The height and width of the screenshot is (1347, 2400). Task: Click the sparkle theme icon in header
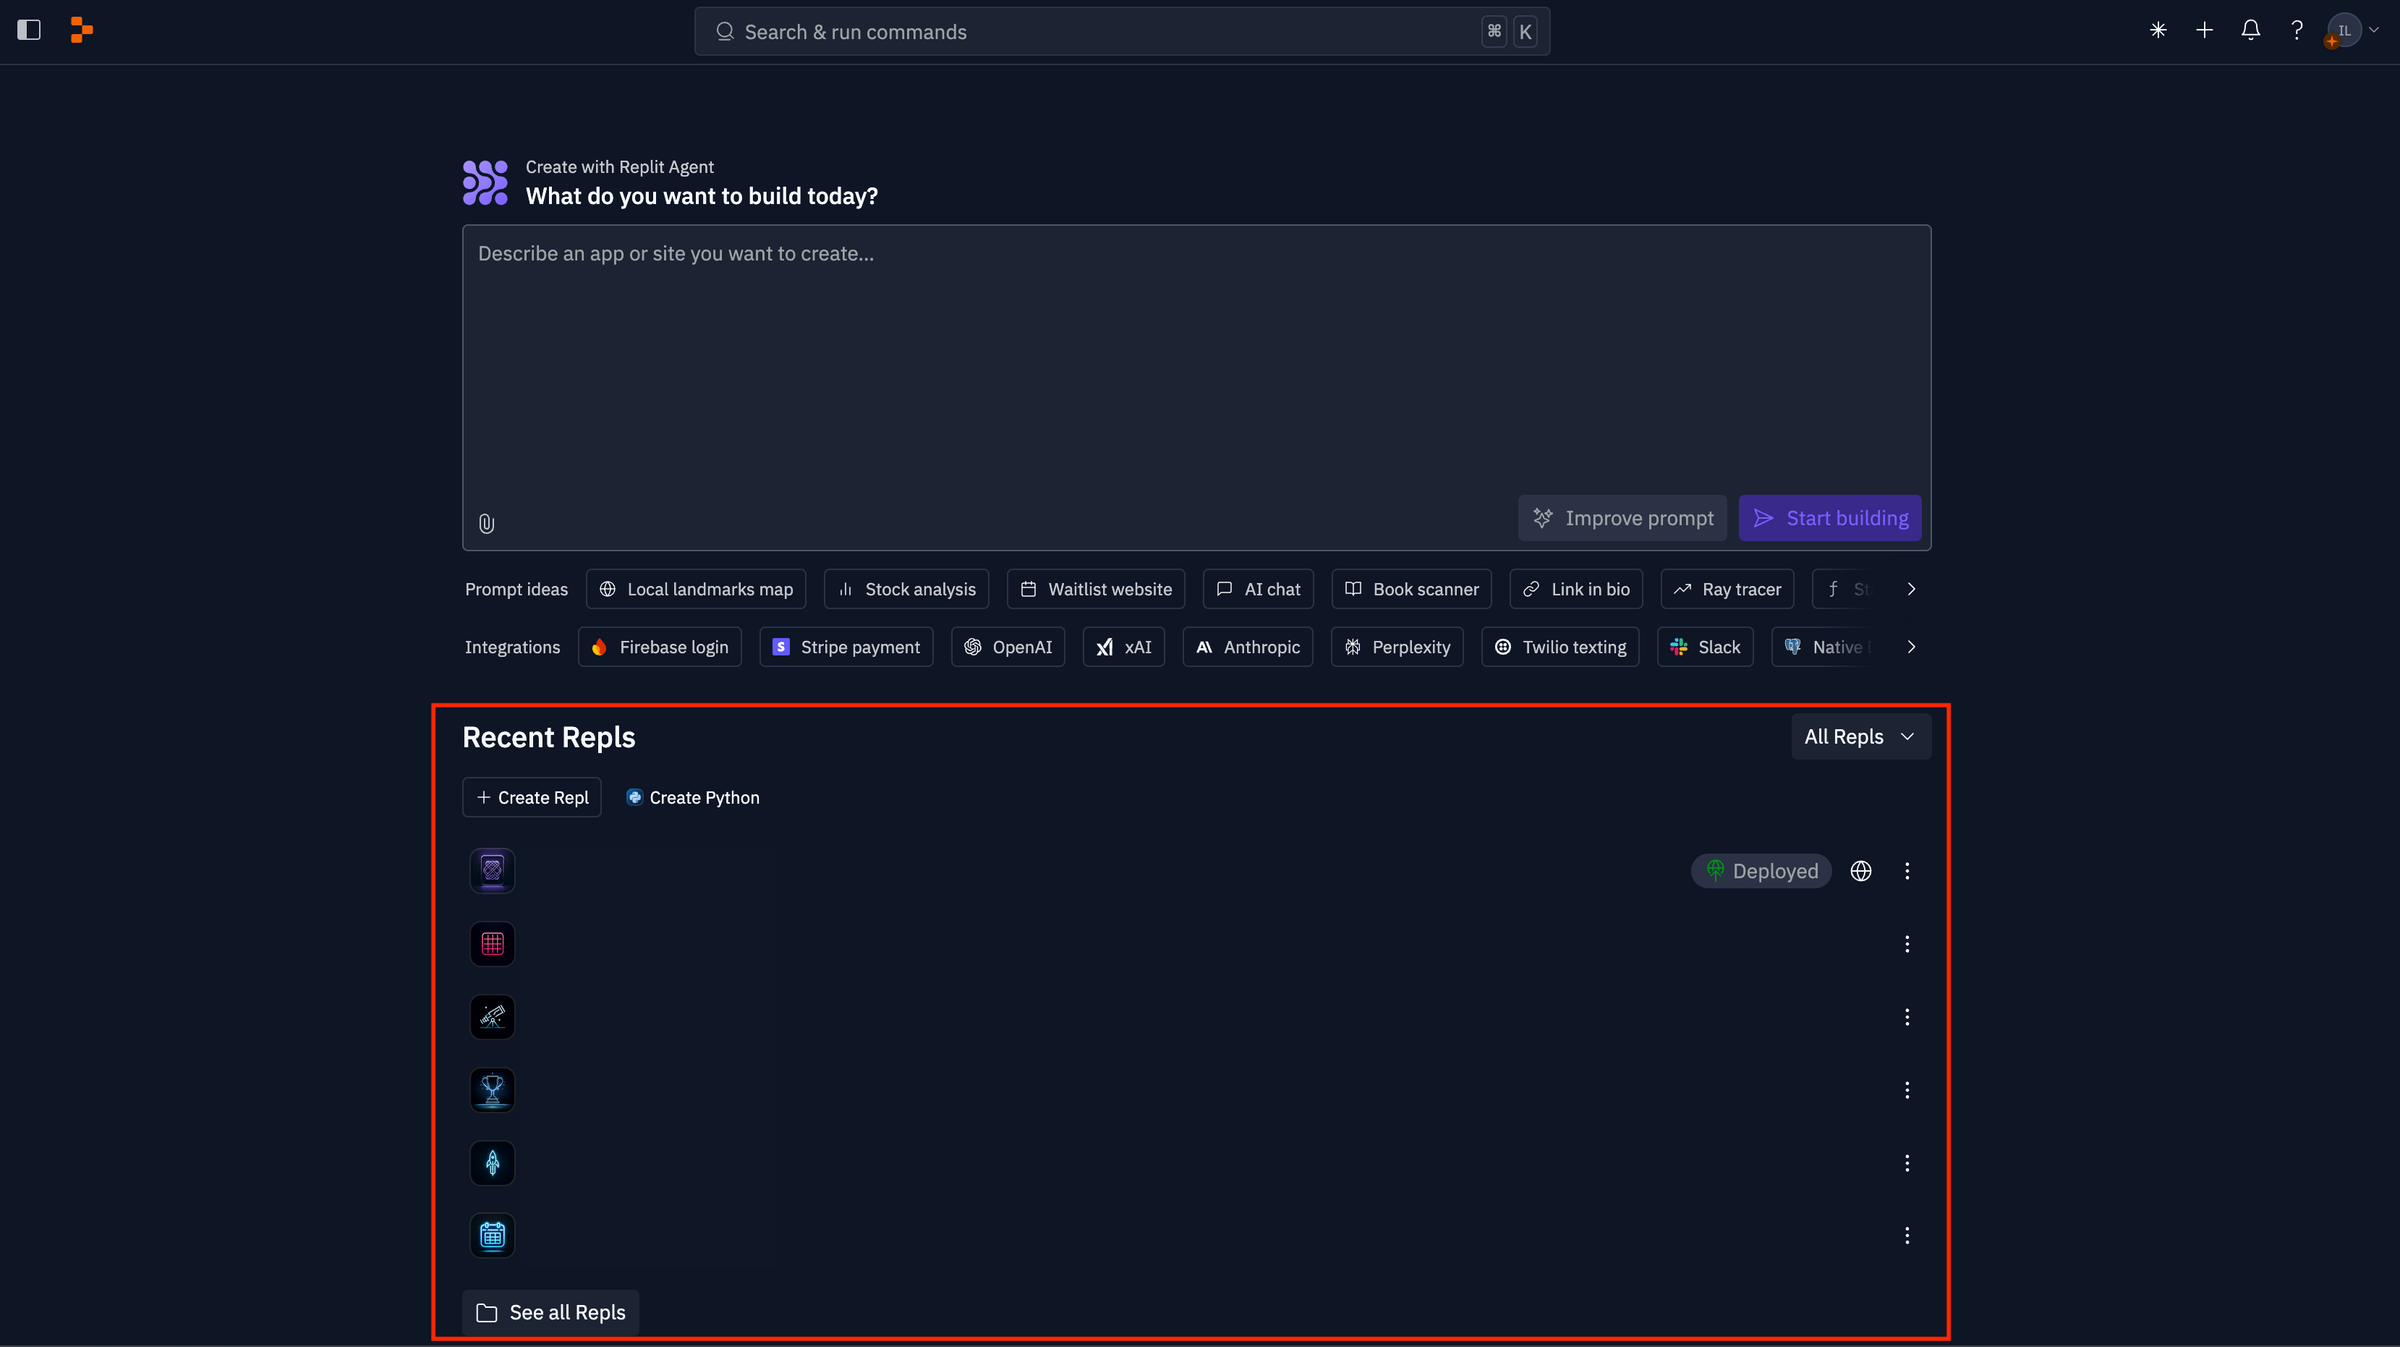(2158, 30)
